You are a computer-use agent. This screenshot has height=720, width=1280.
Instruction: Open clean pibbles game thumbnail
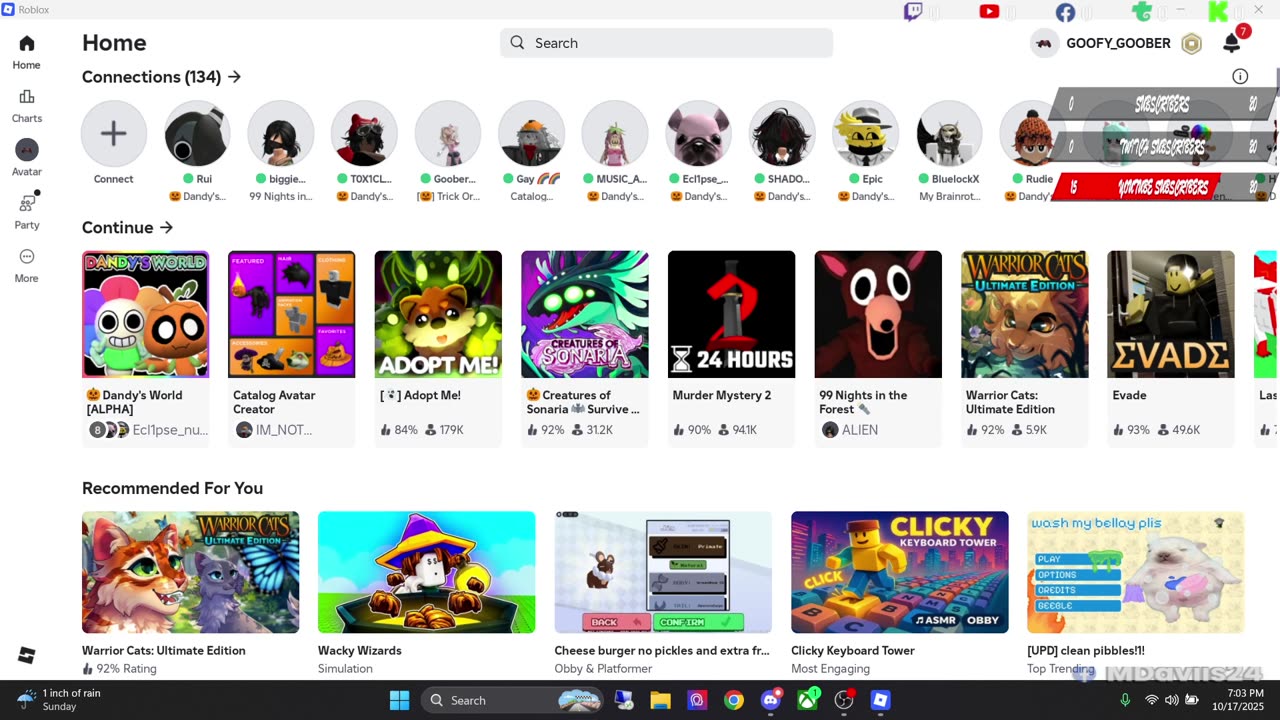pos(1136,572)
